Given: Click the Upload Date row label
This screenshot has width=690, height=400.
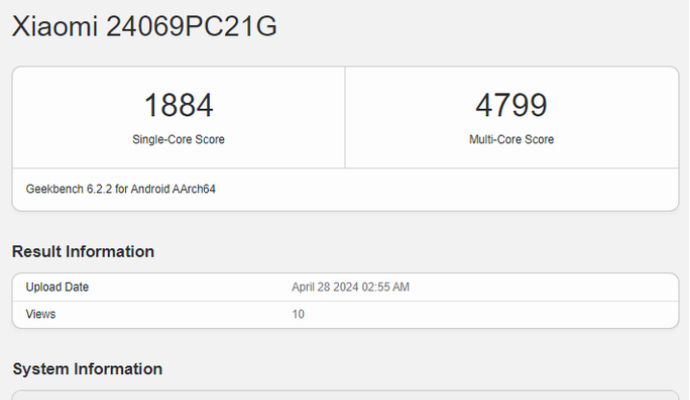Looking at the screenshot, I should [x=57, y=287].
